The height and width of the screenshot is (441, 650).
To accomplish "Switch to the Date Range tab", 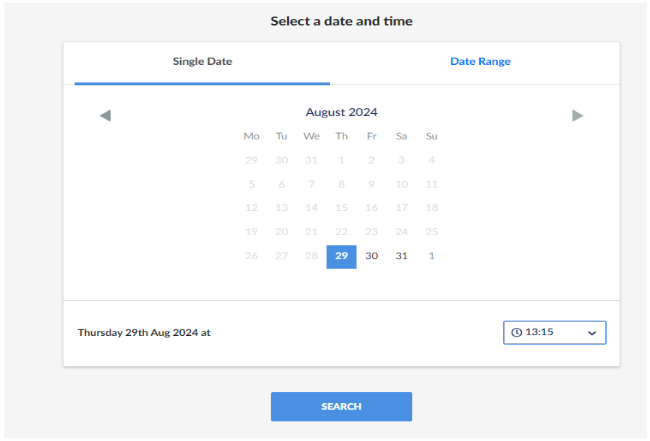I will click(480, 62).
